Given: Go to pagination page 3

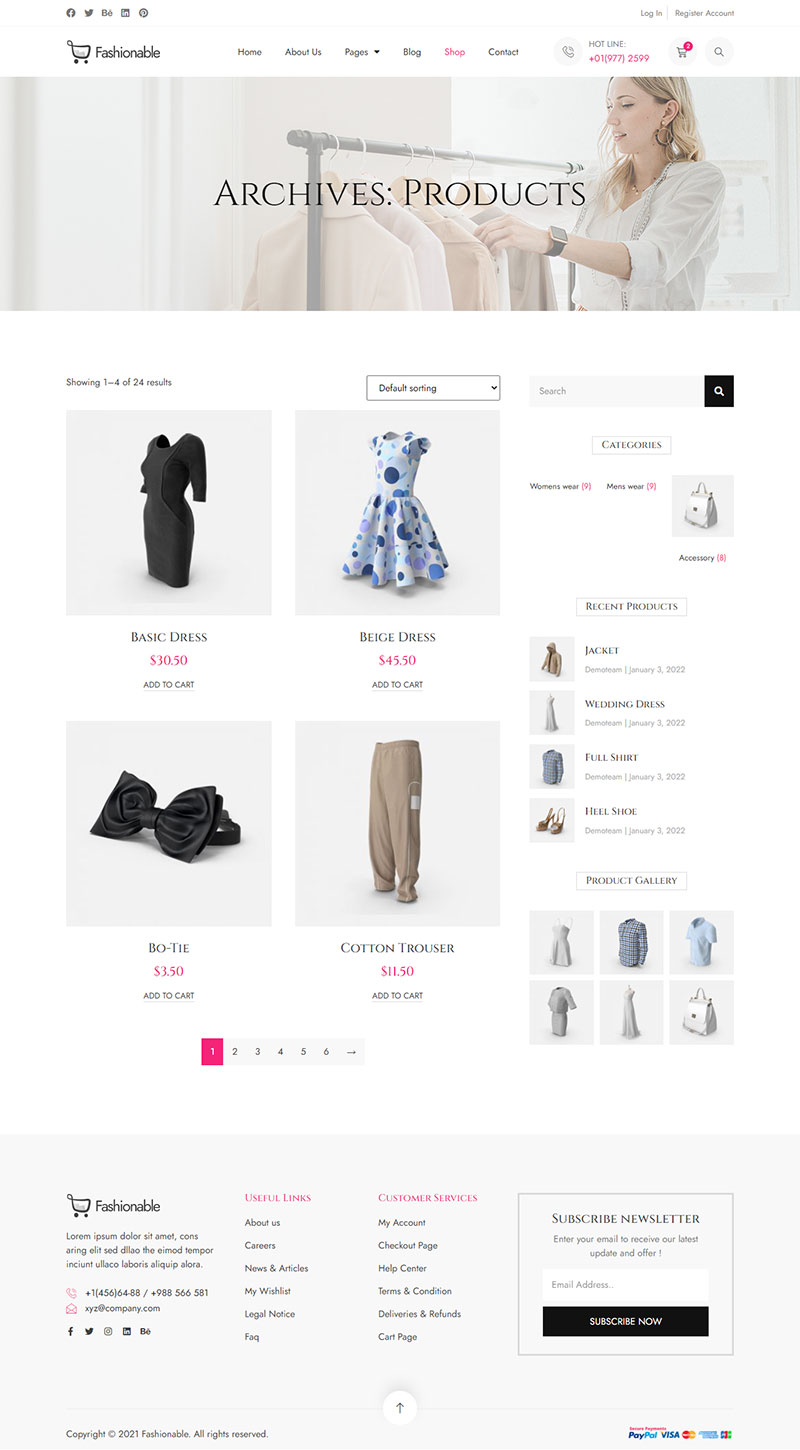Looking at the screenshot, I should 258,1052.
